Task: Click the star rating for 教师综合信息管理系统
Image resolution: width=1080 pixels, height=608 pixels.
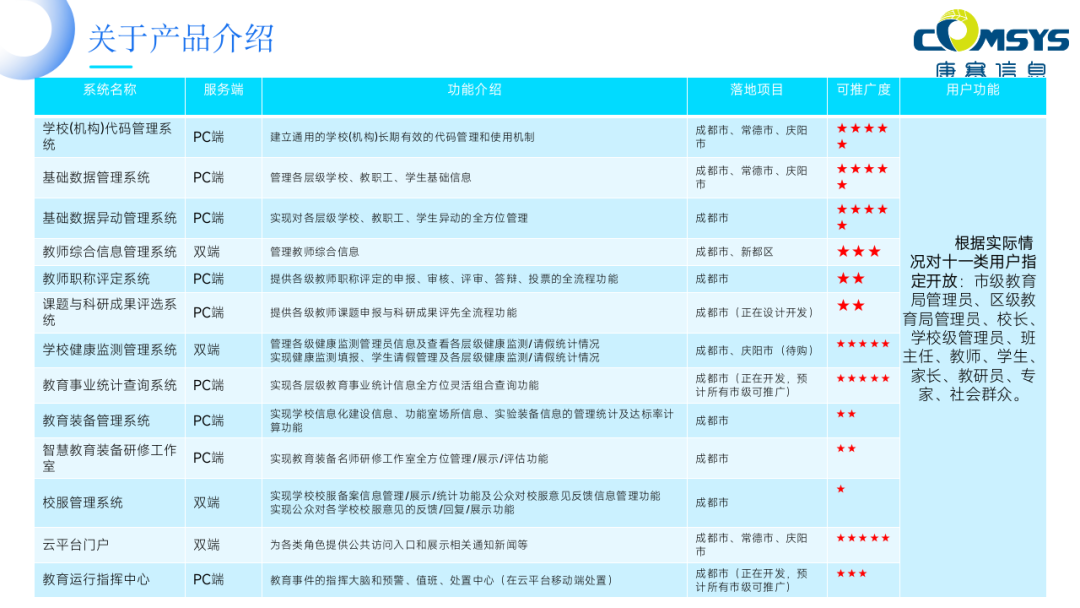Action: [x=858, y=252]
